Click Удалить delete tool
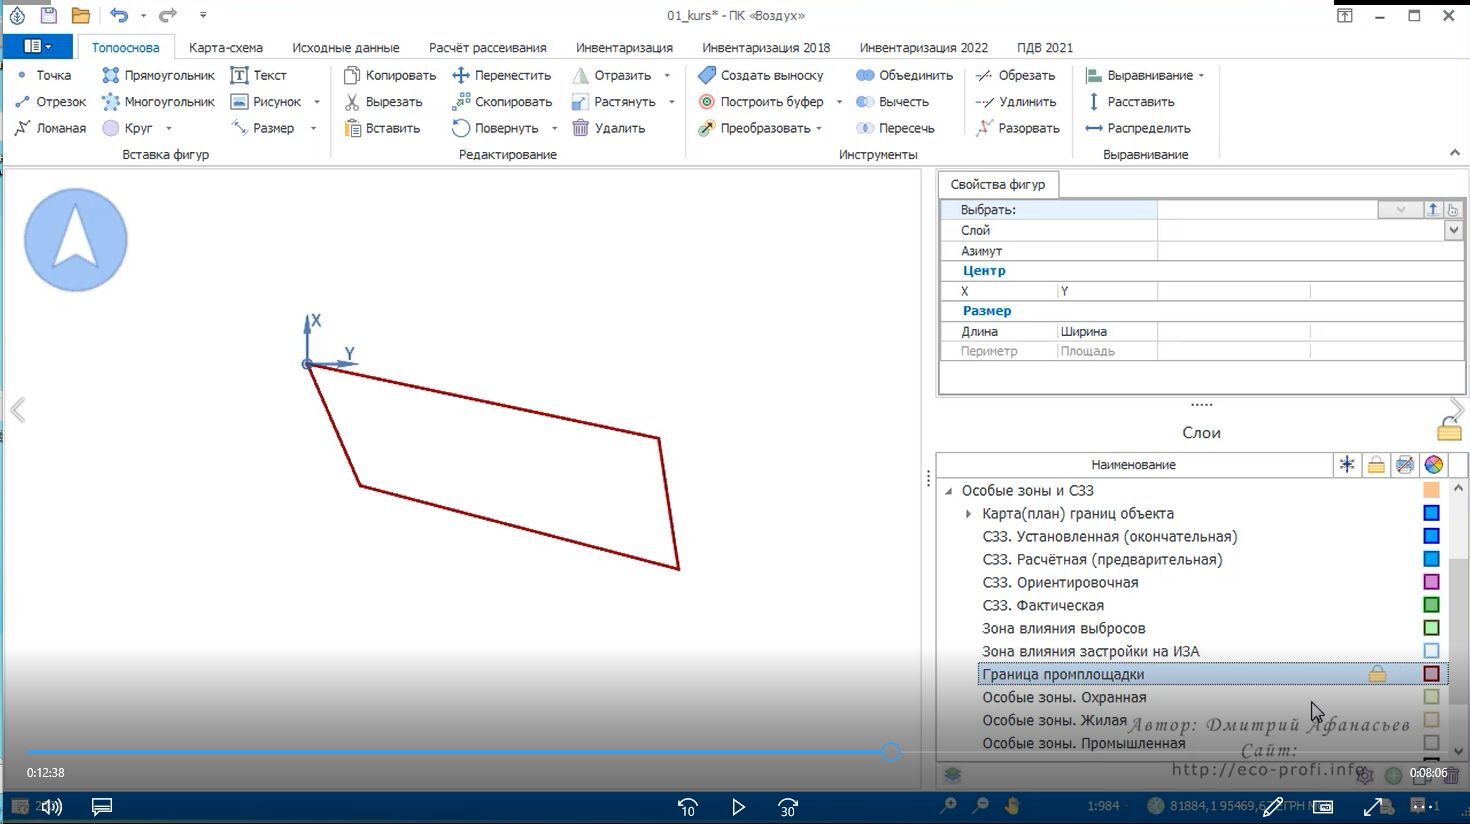Viewport: 1470px width, 824px height. point(609,128)
